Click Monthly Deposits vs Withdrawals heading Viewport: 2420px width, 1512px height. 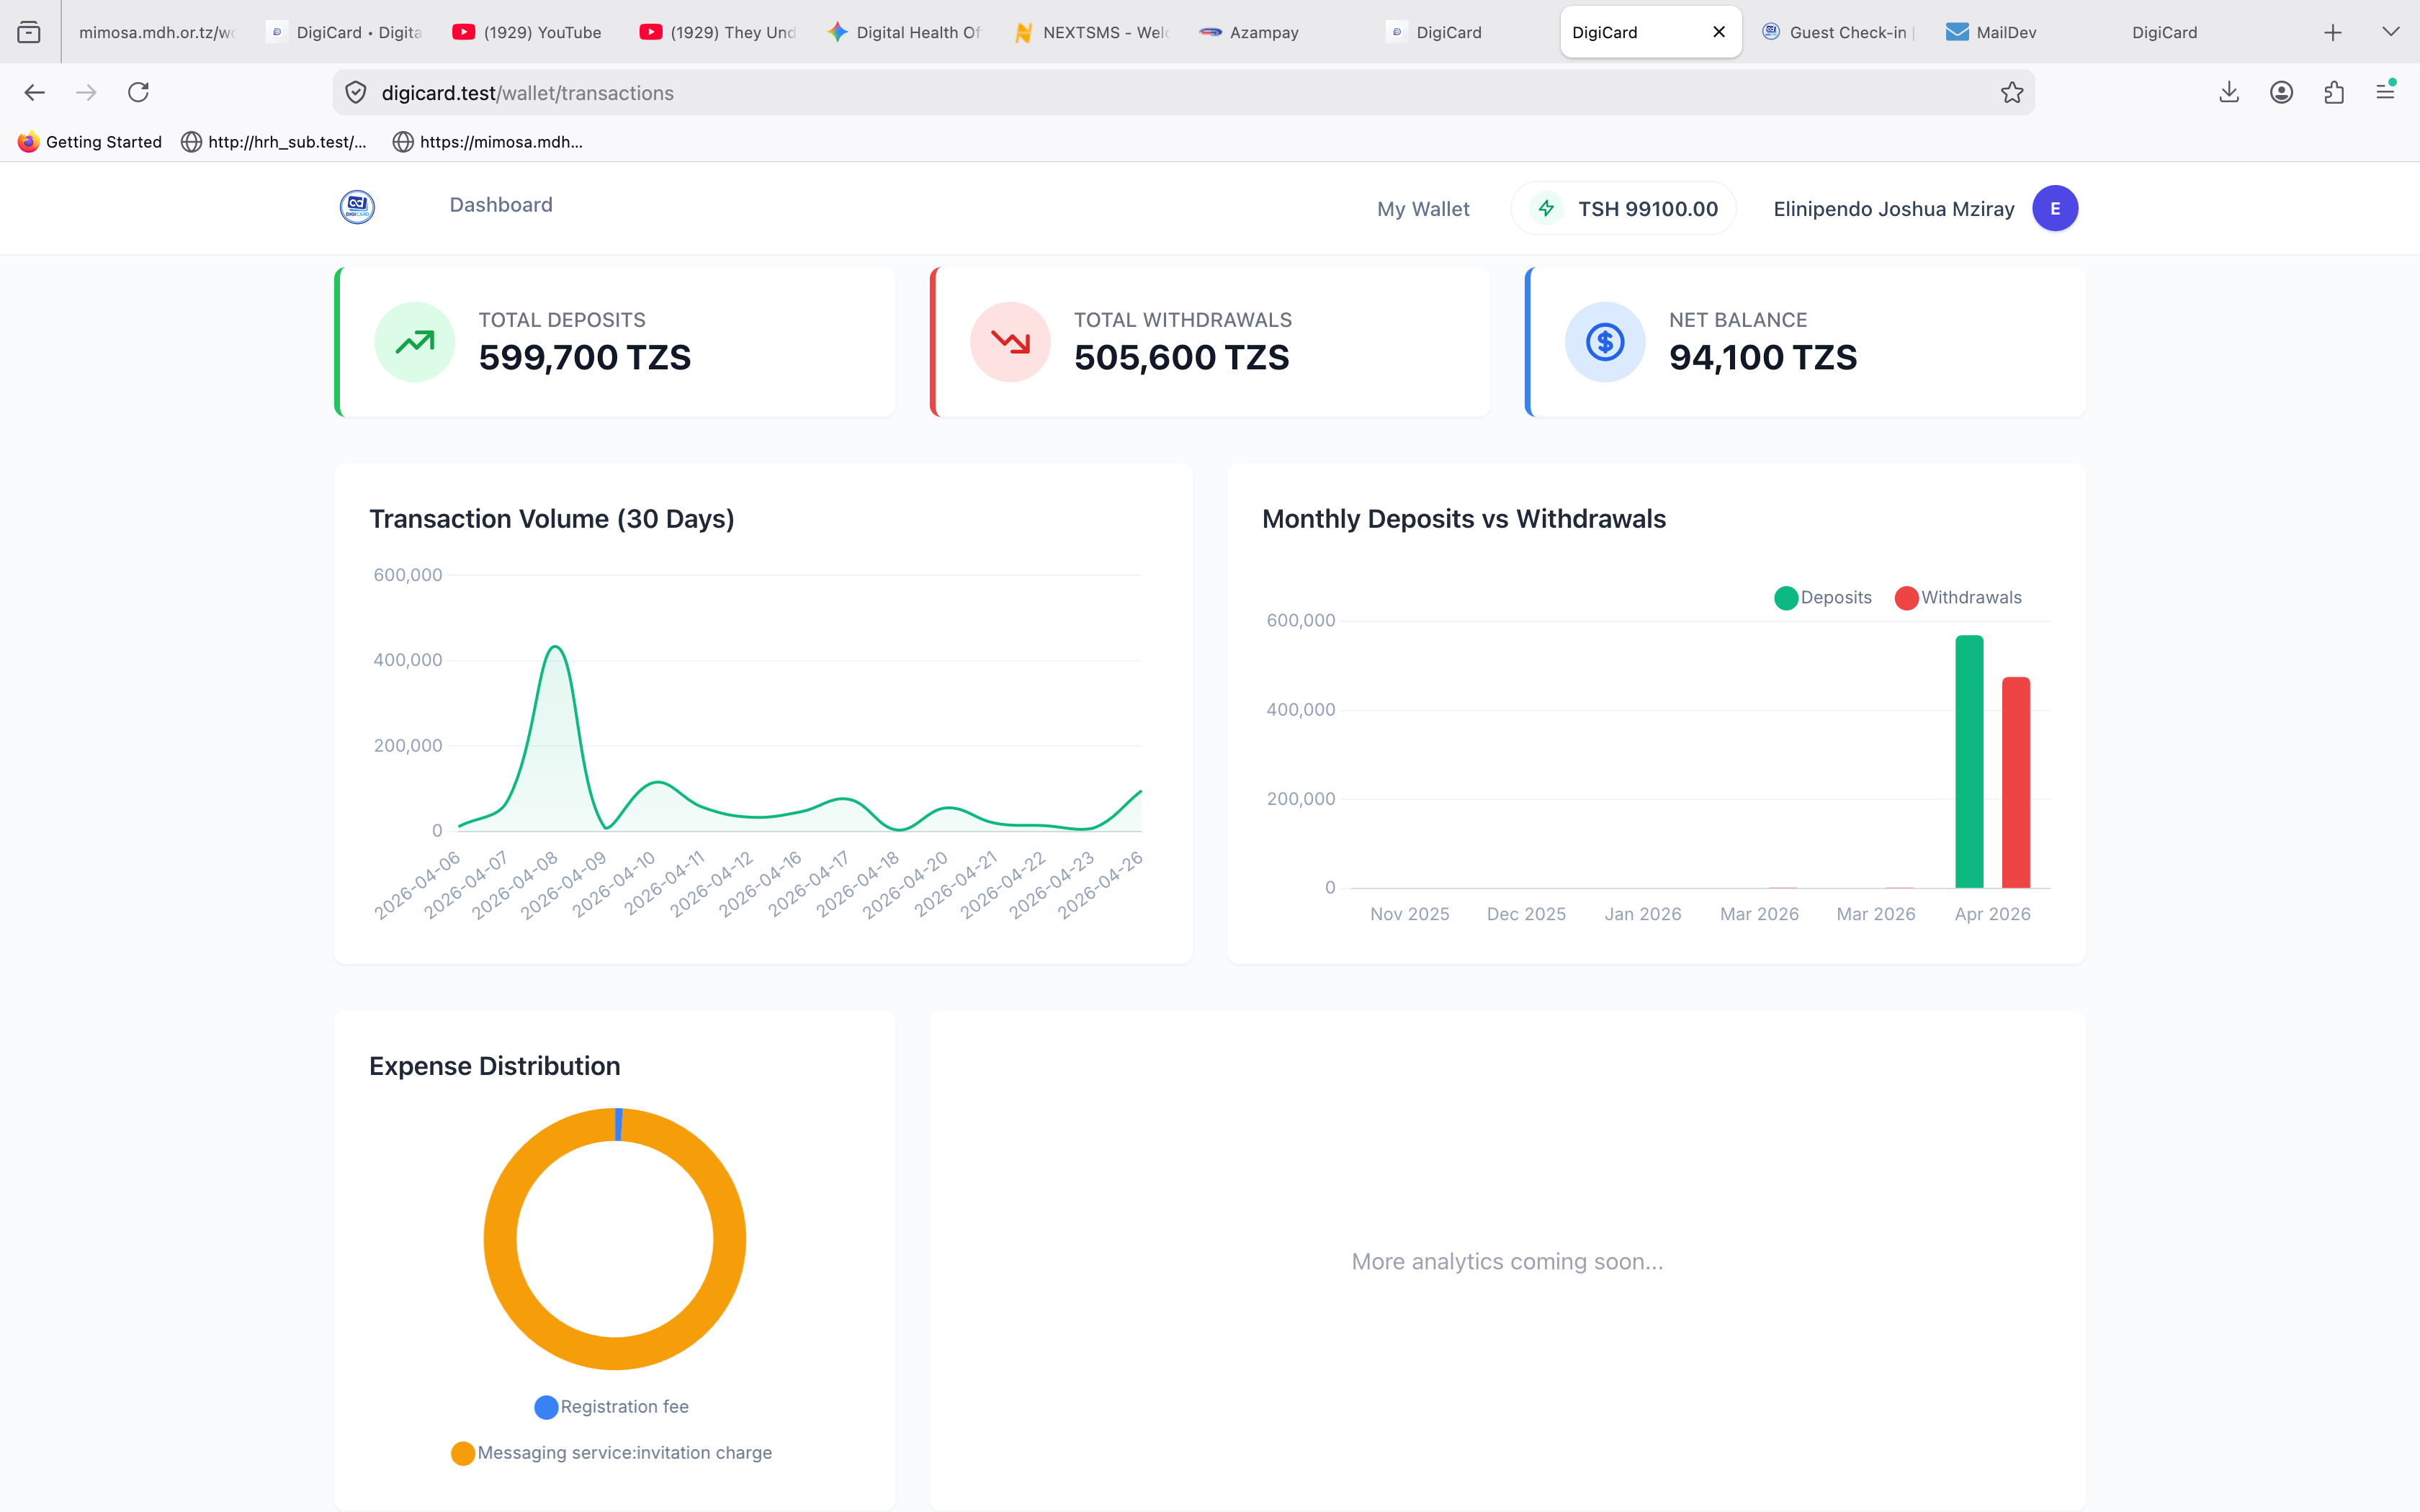tap(1463, 519)
